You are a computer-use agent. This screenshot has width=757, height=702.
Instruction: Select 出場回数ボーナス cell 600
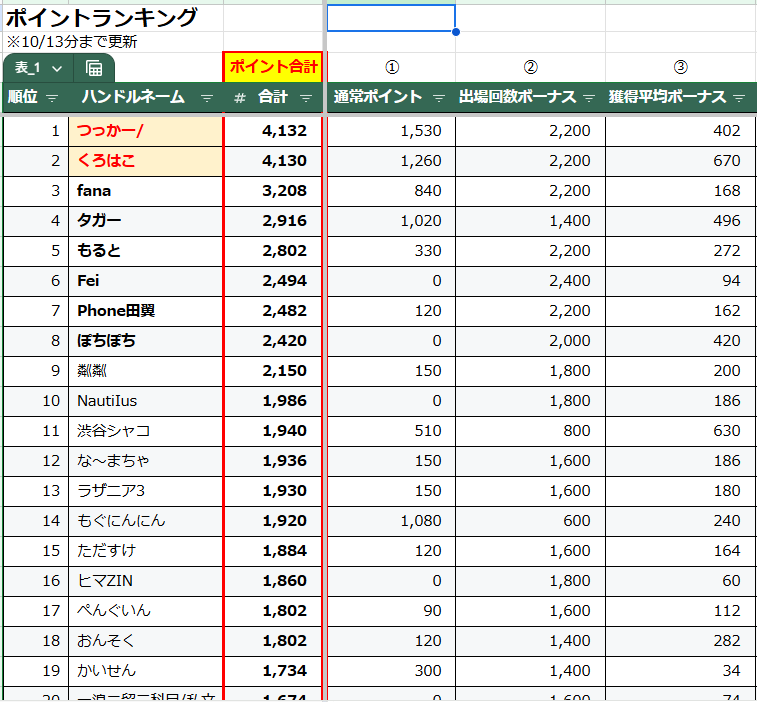click(530, 520)
